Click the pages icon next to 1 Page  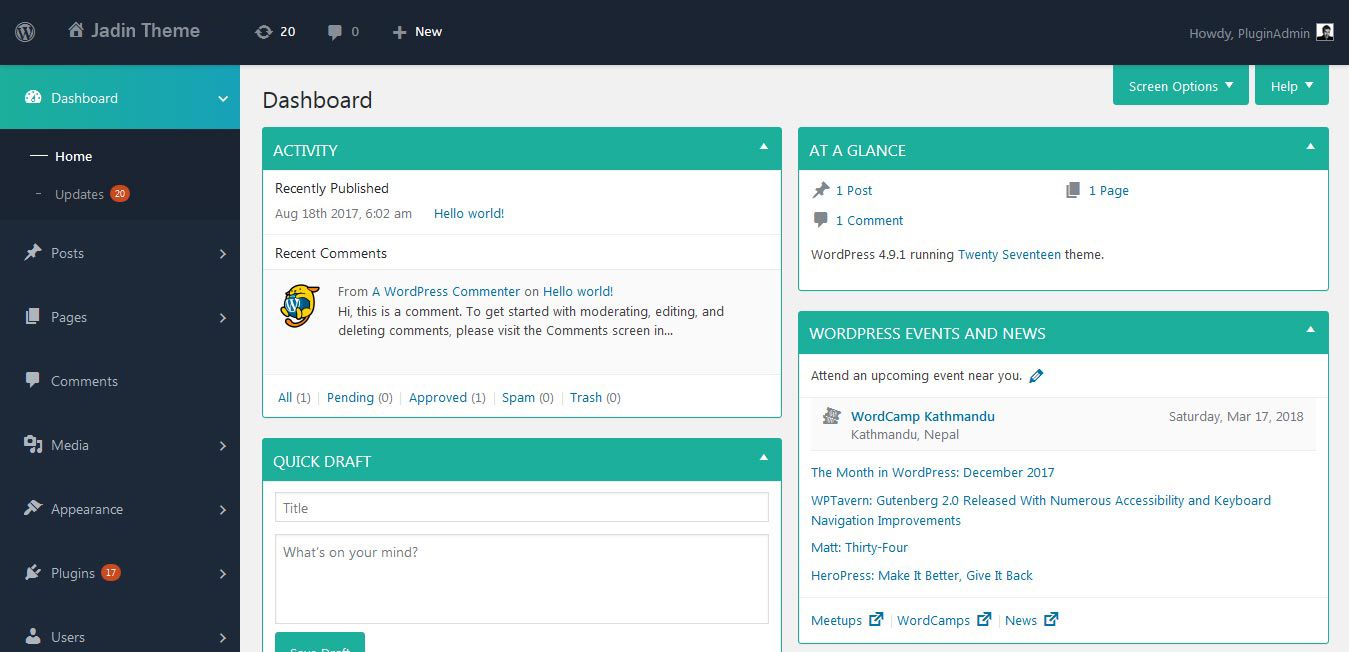coord(1073,190)
